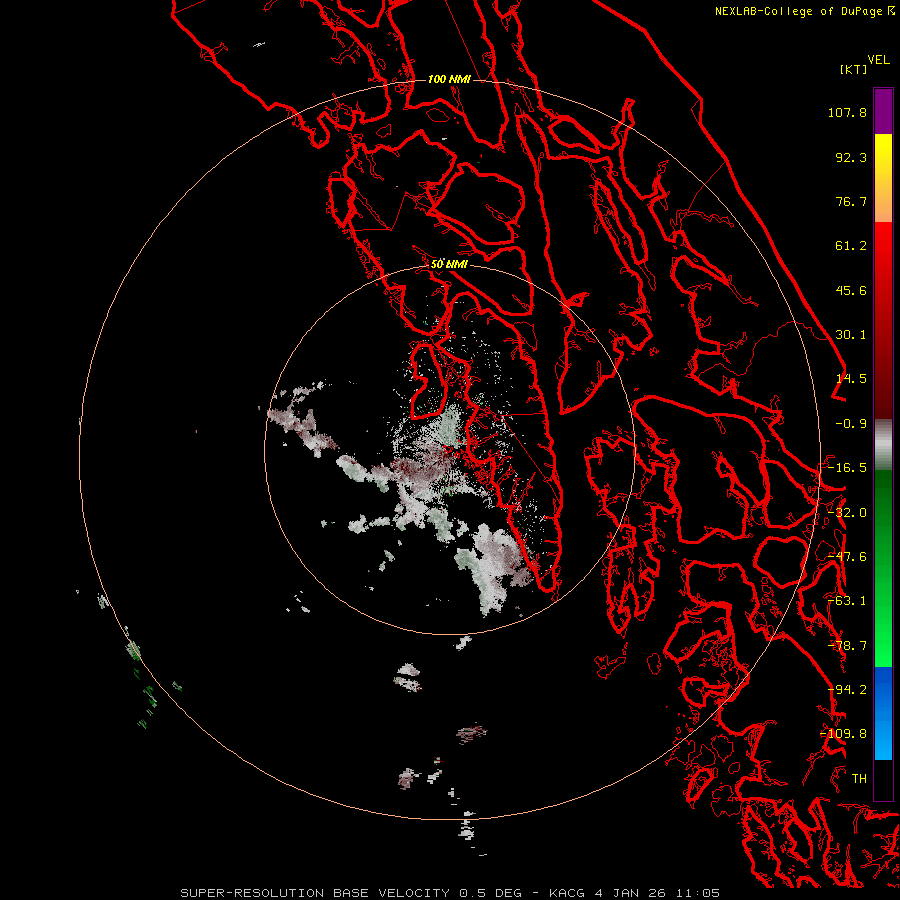This screenshot has height=900, width=900.
Task: Click the [KT] units label
Action: click(x=854, y=69)
